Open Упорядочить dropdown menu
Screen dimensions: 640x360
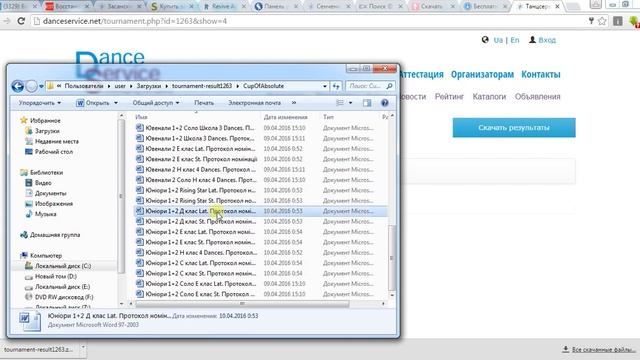click(x=40, y=103)
